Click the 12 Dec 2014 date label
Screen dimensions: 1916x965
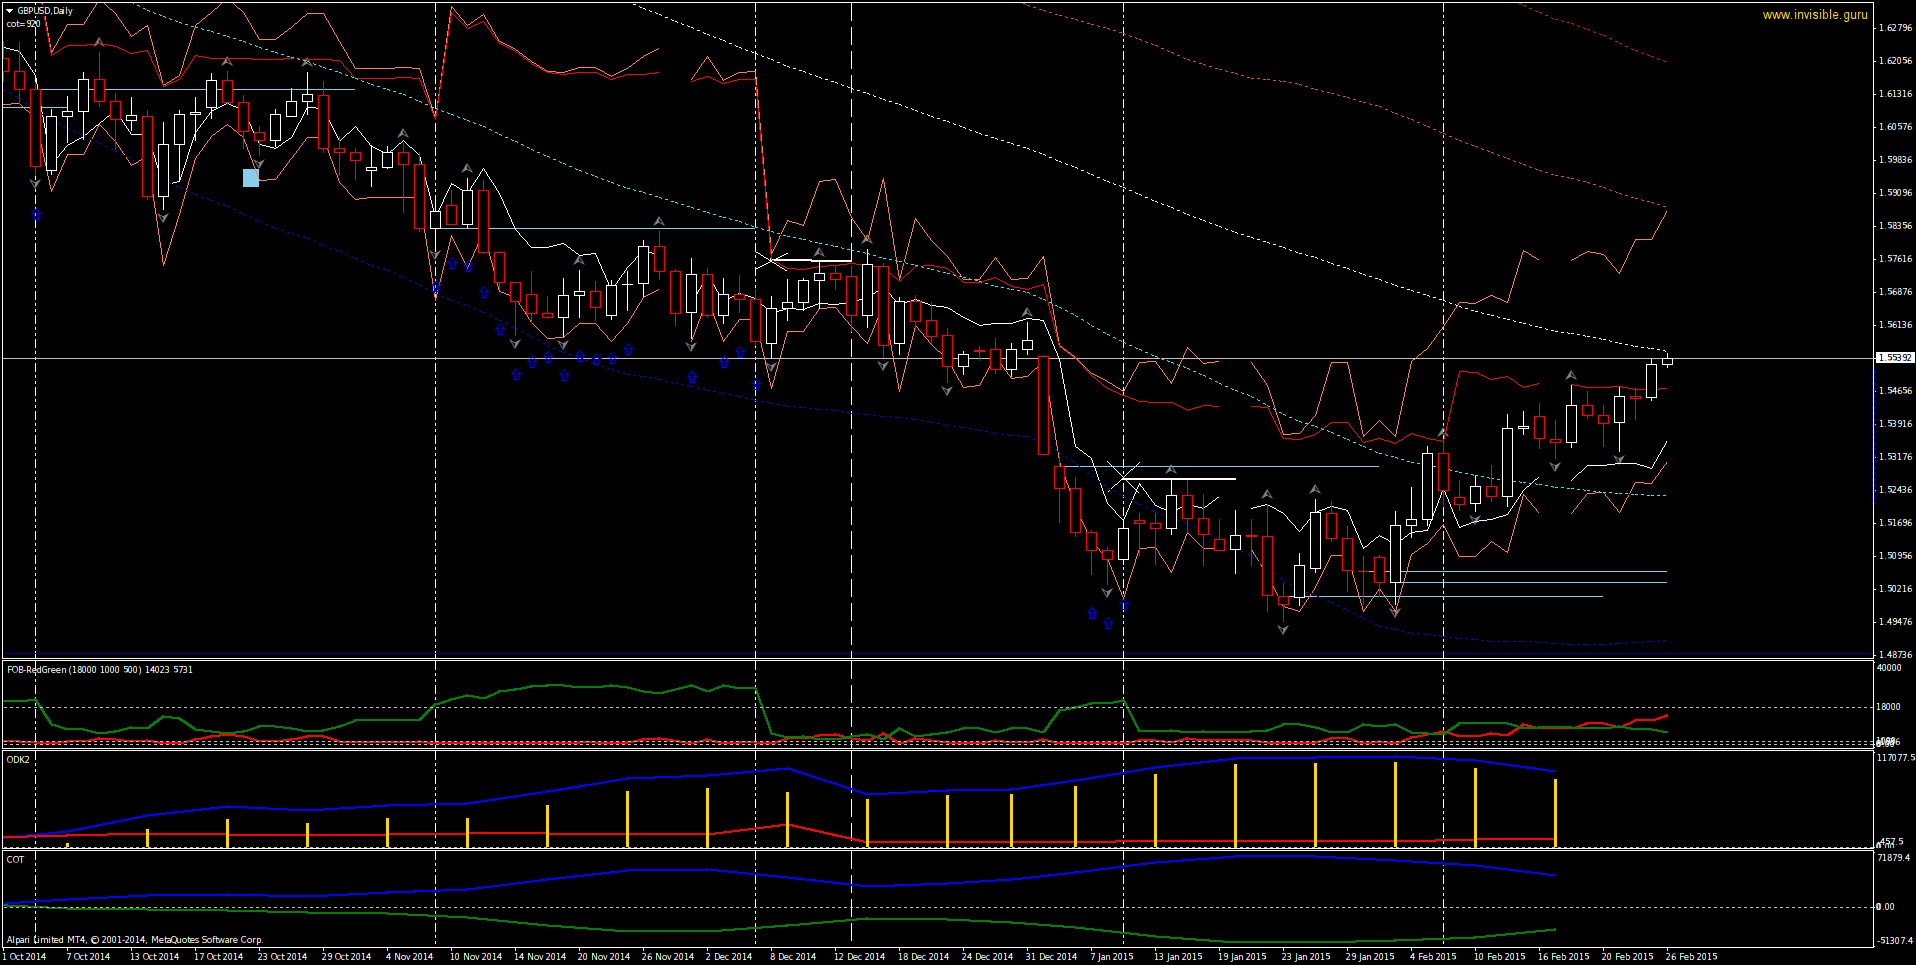pyautogui.click(x=860, y=957)
